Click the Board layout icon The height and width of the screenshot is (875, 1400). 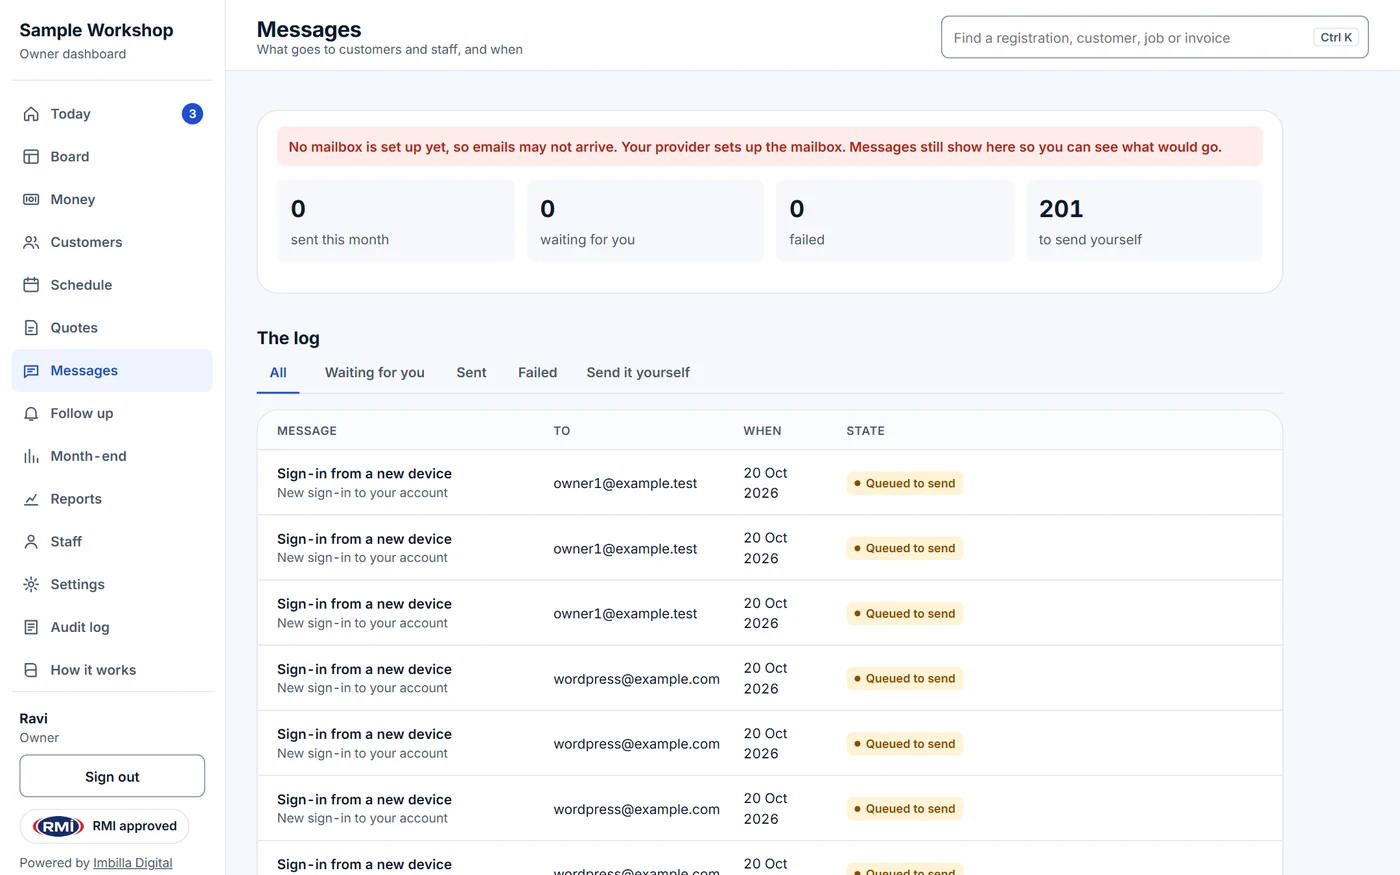coord(31,157)
